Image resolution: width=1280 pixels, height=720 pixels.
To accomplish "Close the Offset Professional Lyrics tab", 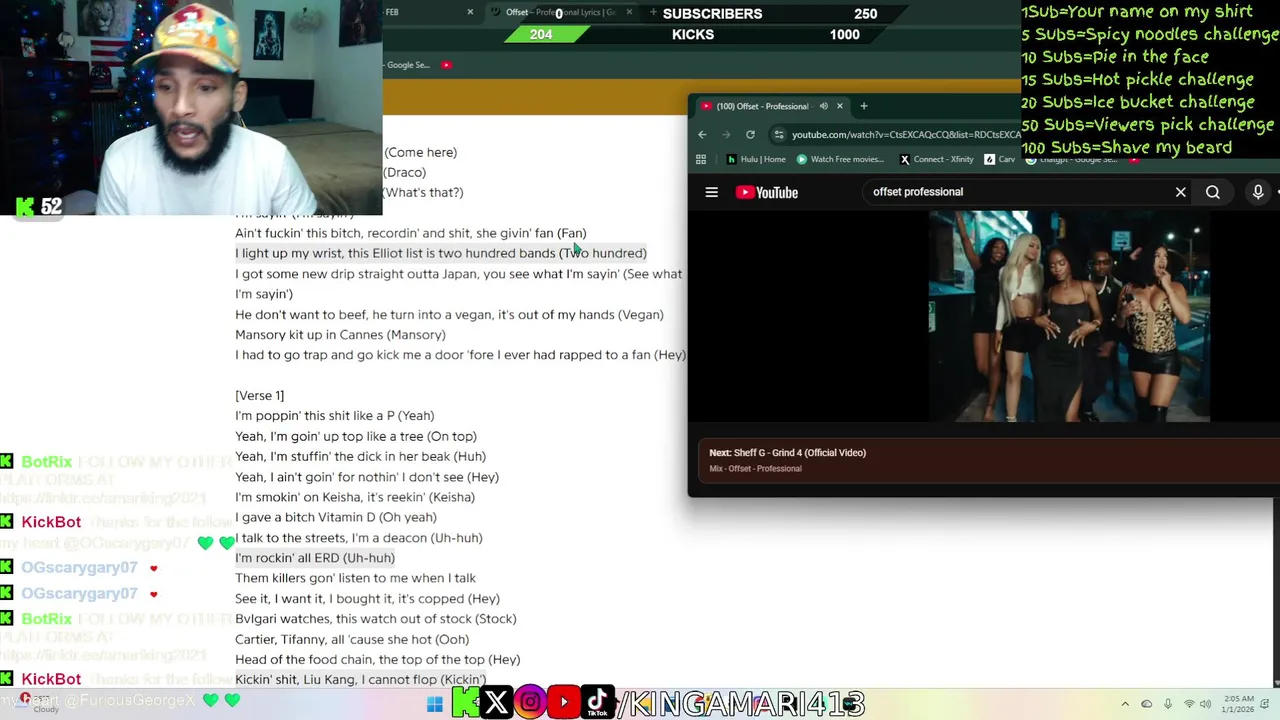I will 629,12.
